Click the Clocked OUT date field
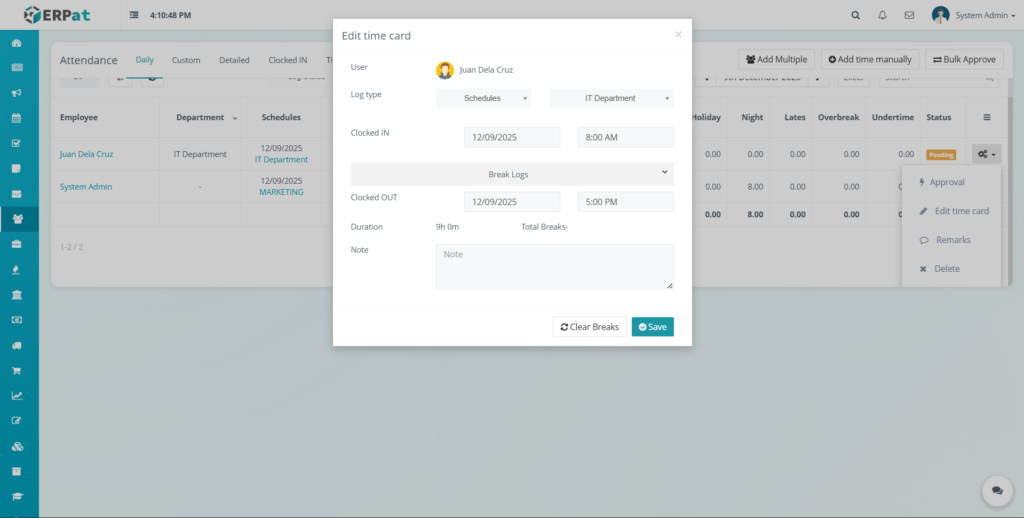Viewport: 1024px width, 518px height. [x=512, y=202]
